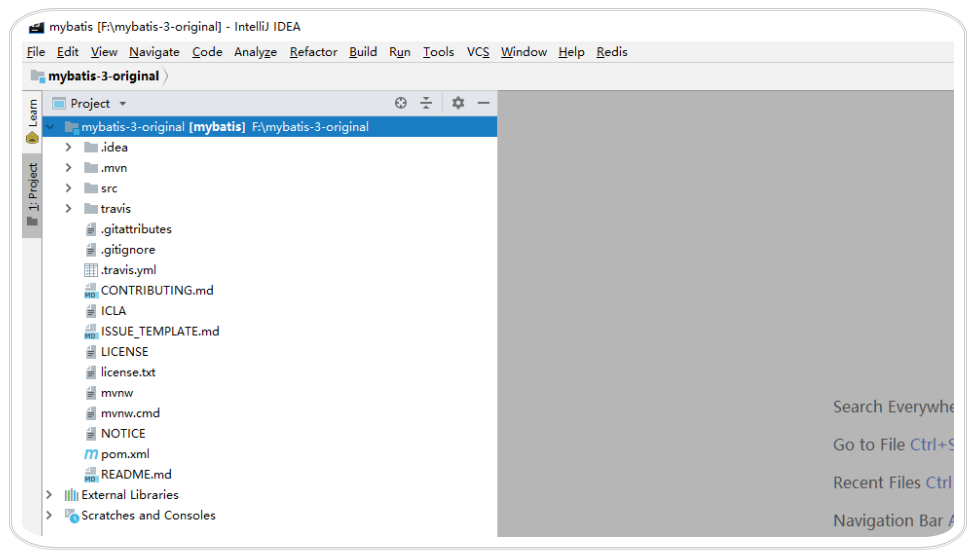
Task: Click the src folder icon
Action: pyautogui.click(x=91, y=189)
